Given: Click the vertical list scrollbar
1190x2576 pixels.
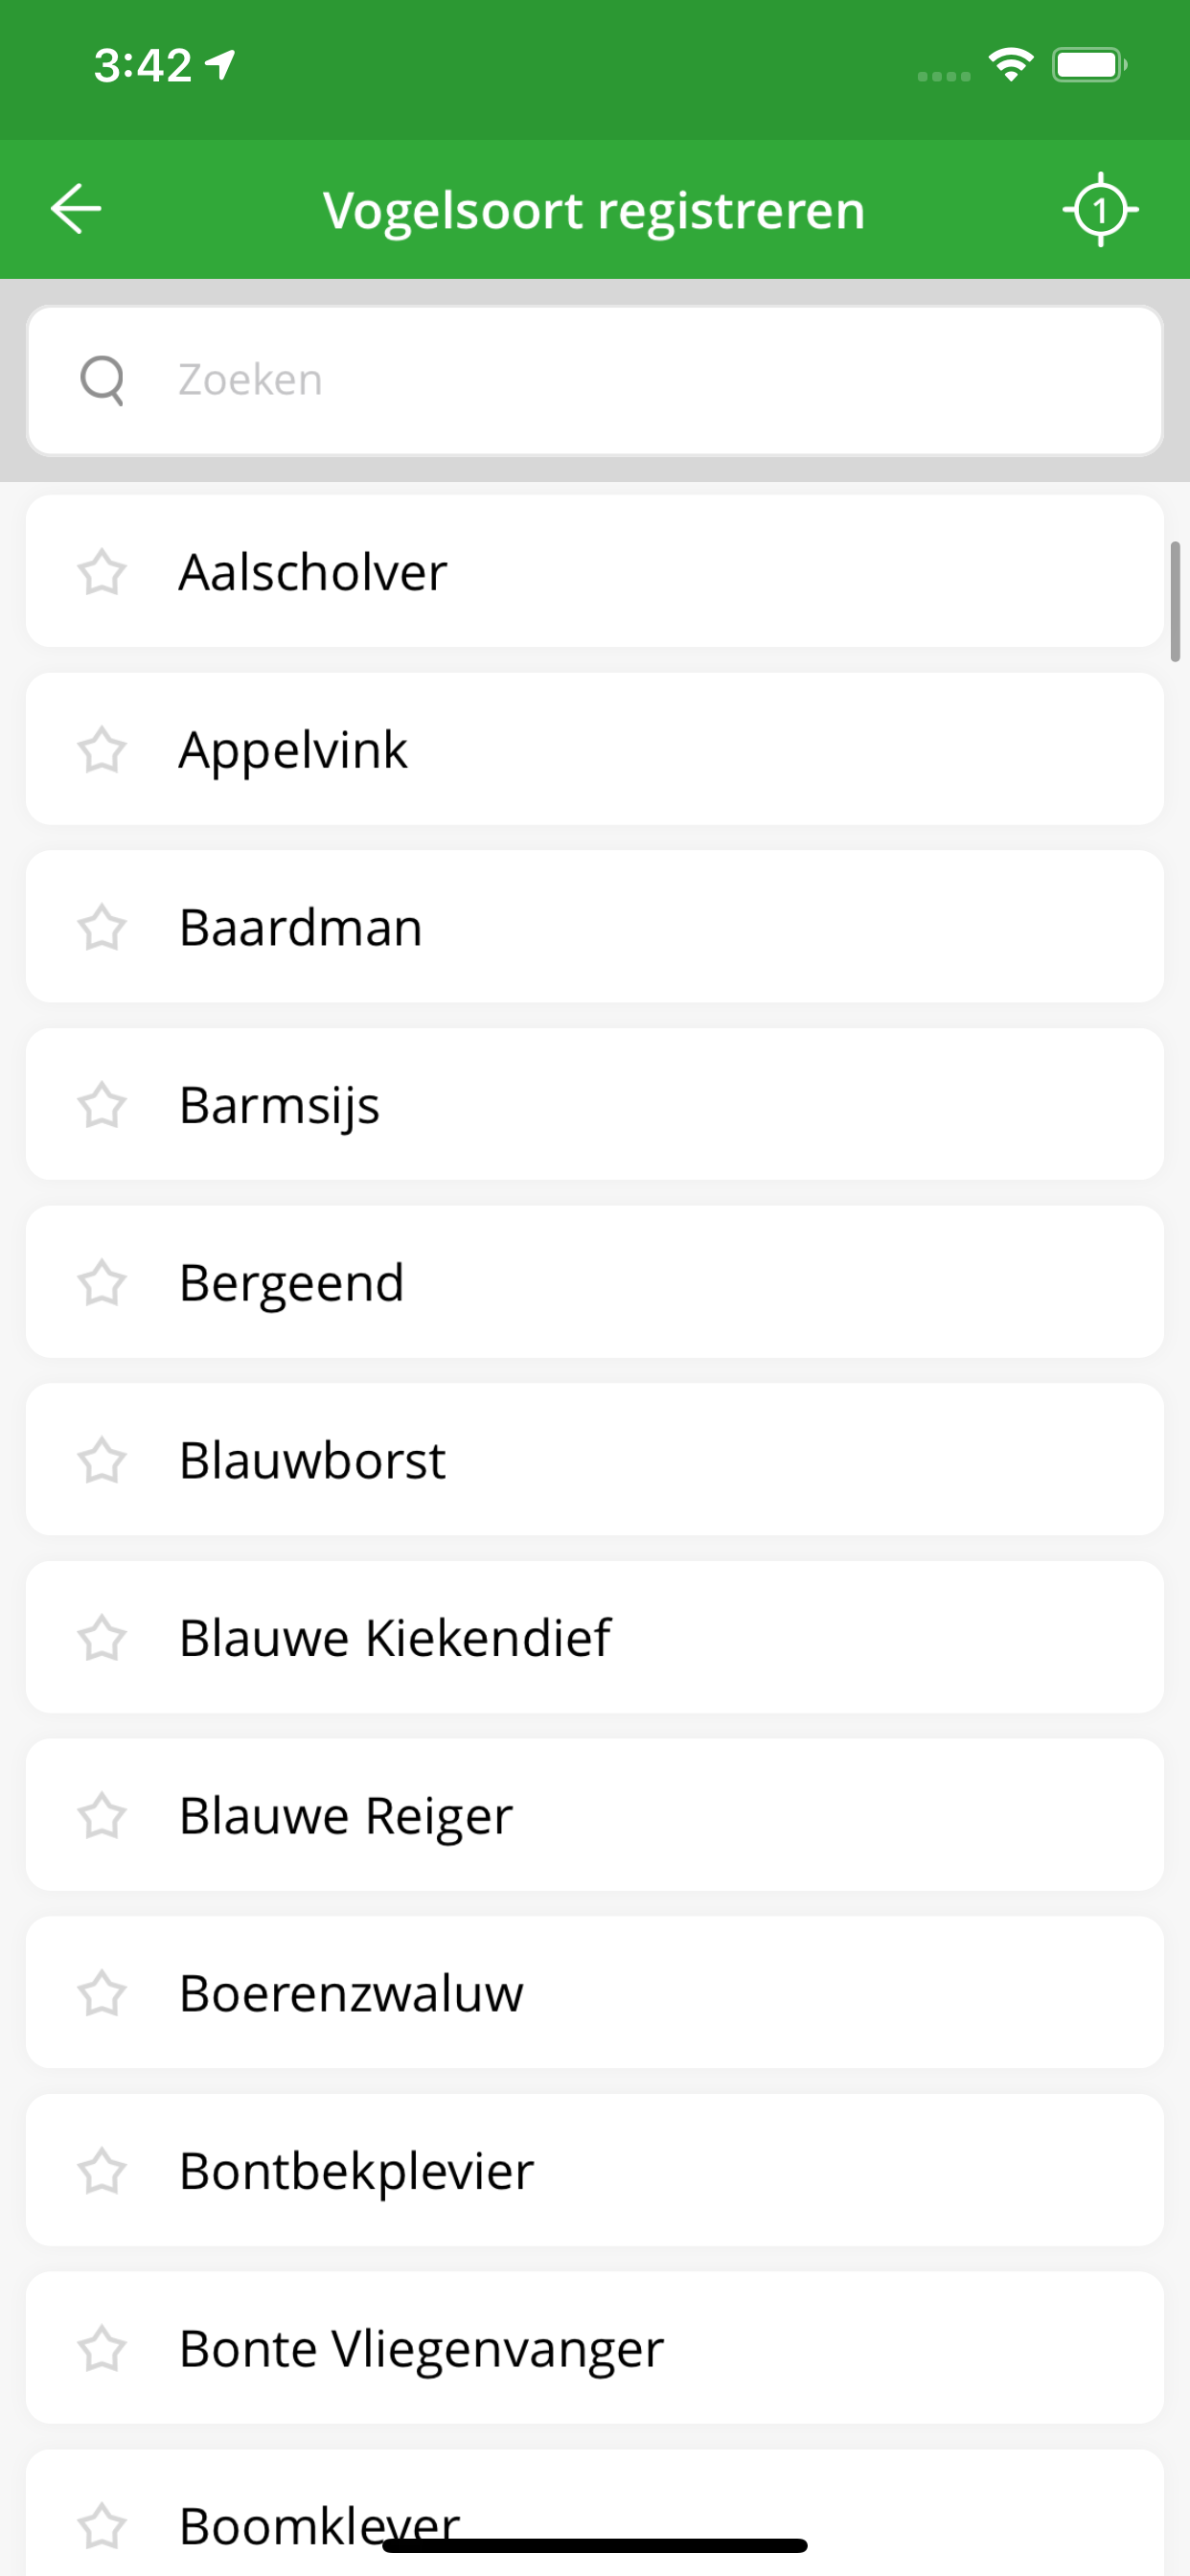Looking at the screenshot, I should point(1175,602).
